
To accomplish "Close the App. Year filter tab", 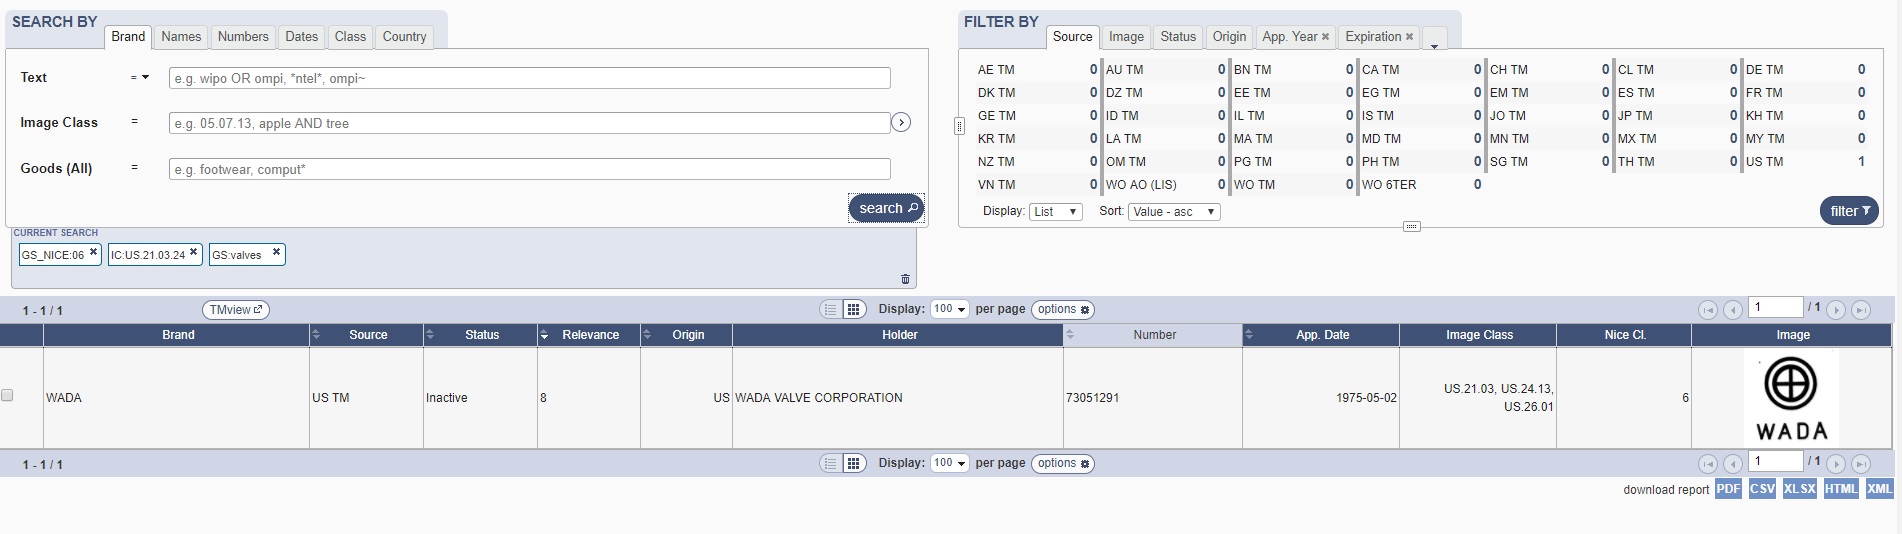I will [x=1325, y=37].
